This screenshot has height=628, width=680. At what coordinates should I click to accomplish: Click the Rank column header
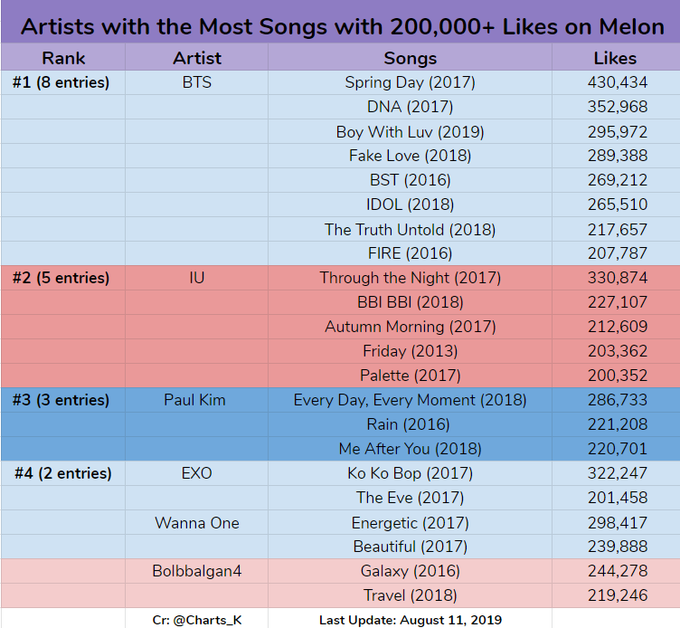[x=63, y=58]
